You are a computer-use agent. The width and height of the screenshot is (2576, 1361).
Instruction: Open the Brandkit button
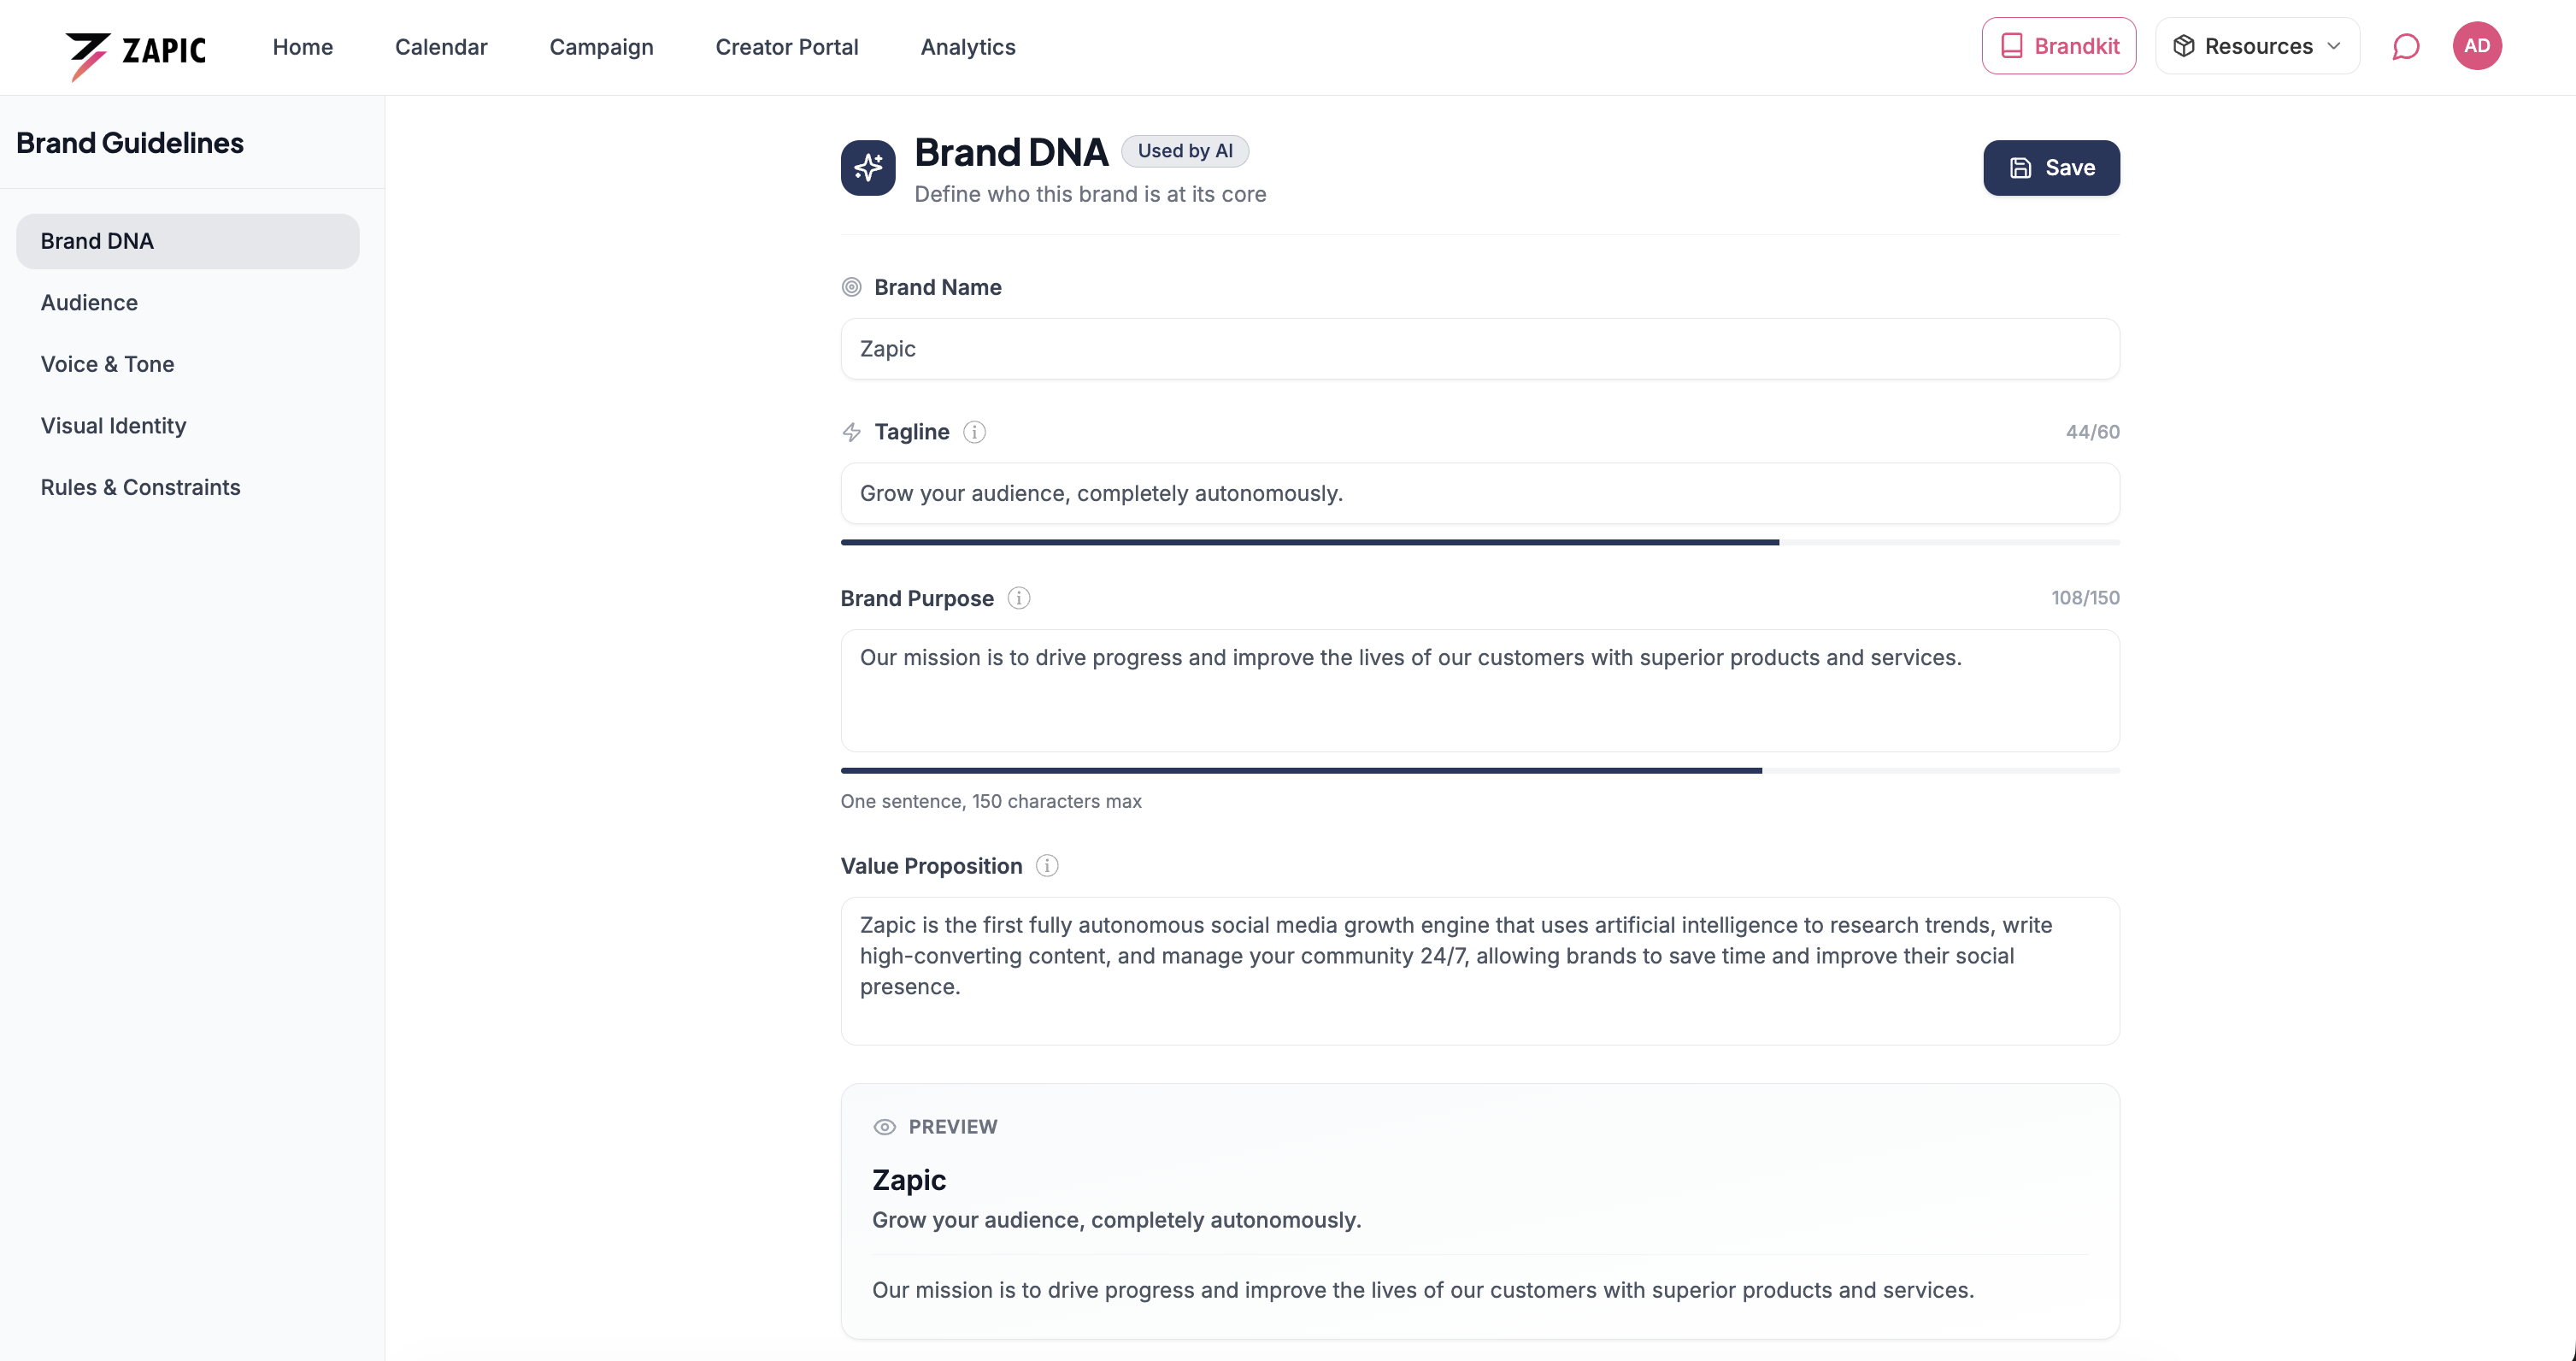[2058, 46]
